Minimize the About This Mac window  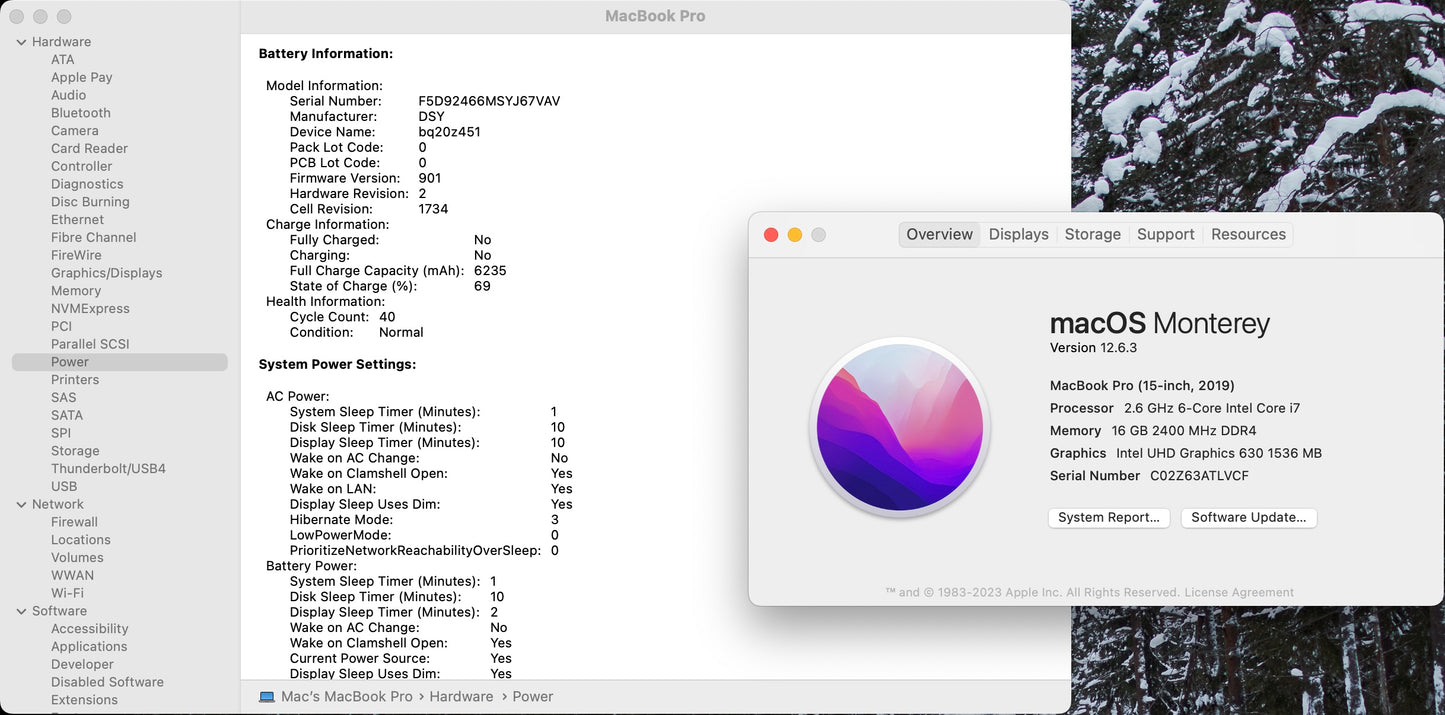(x=795, y=235)
